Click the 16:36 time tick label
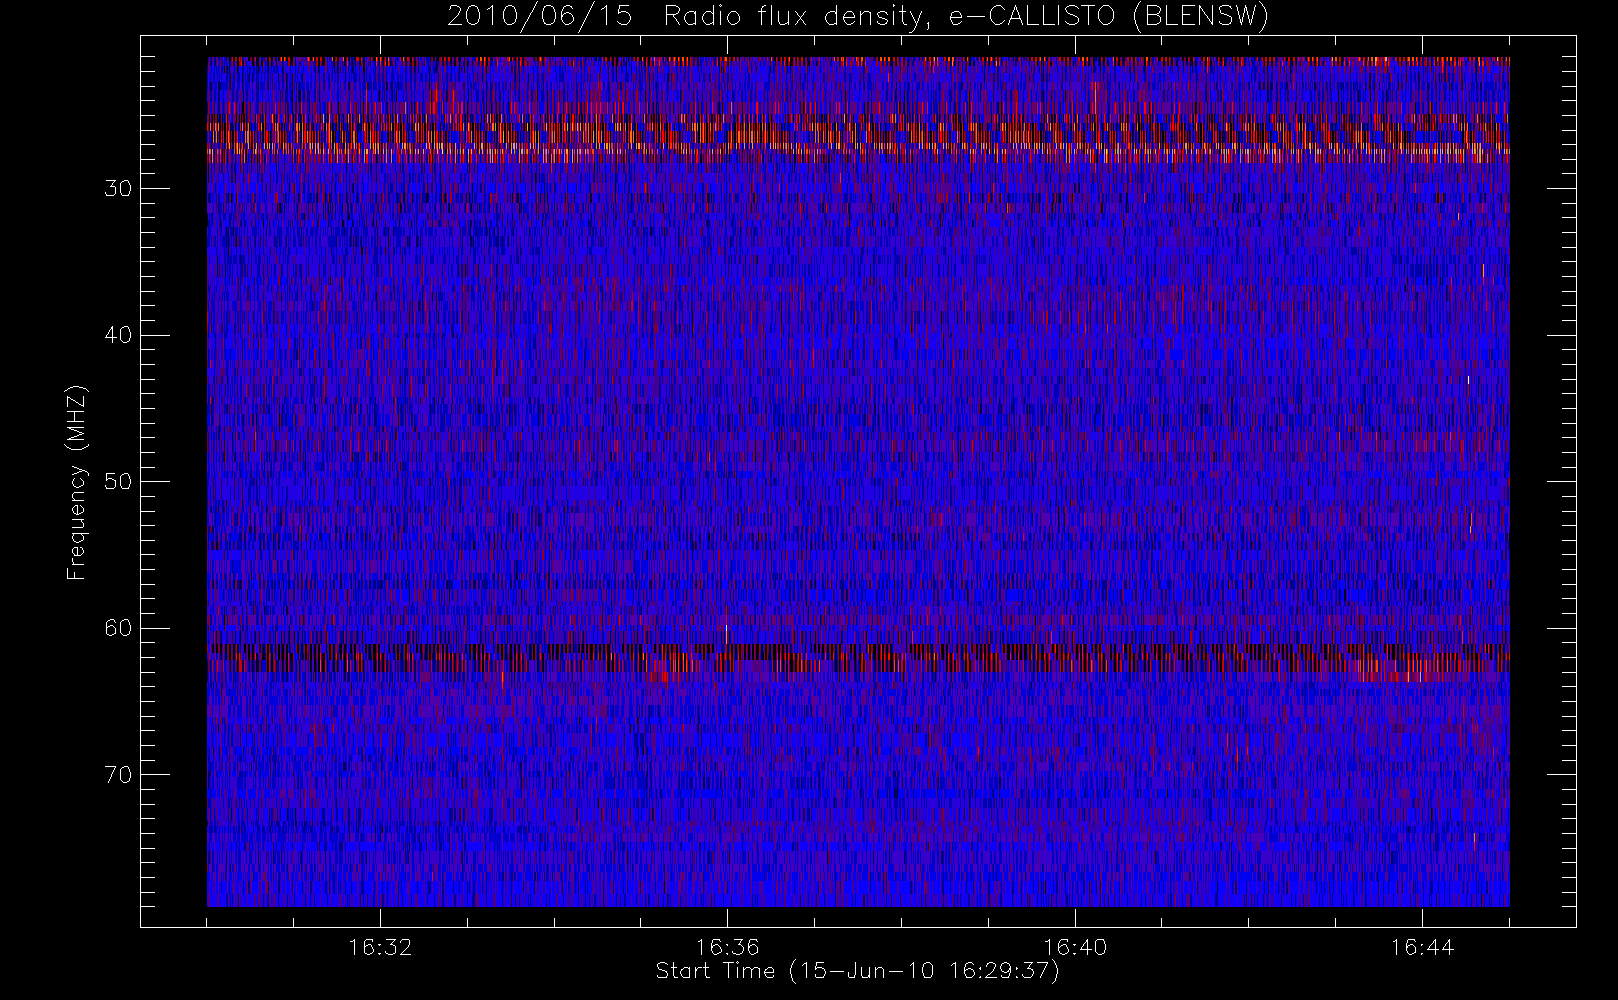Screen dimensions: 1618x1000 coord(728,947)
